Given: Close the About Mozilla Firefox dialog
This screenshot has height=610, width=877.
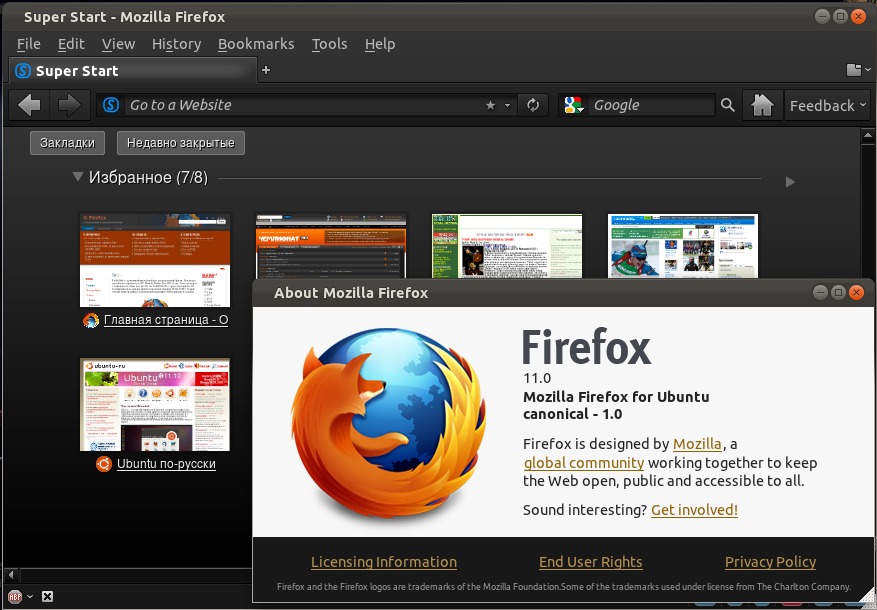Looking at the screenshot, I should tap(856, 292).
